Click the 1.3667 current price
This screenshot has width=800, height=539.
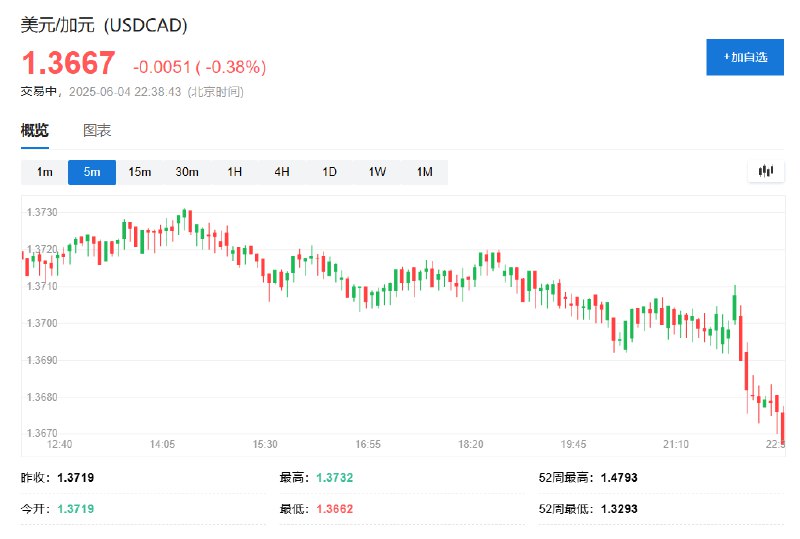point(68,63)
